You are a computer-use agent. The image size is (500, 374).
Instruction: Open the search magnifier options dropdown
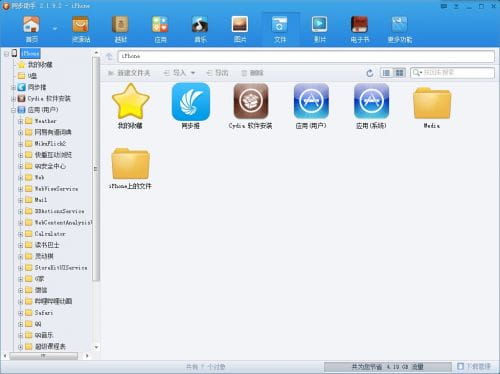click(417, 73)
